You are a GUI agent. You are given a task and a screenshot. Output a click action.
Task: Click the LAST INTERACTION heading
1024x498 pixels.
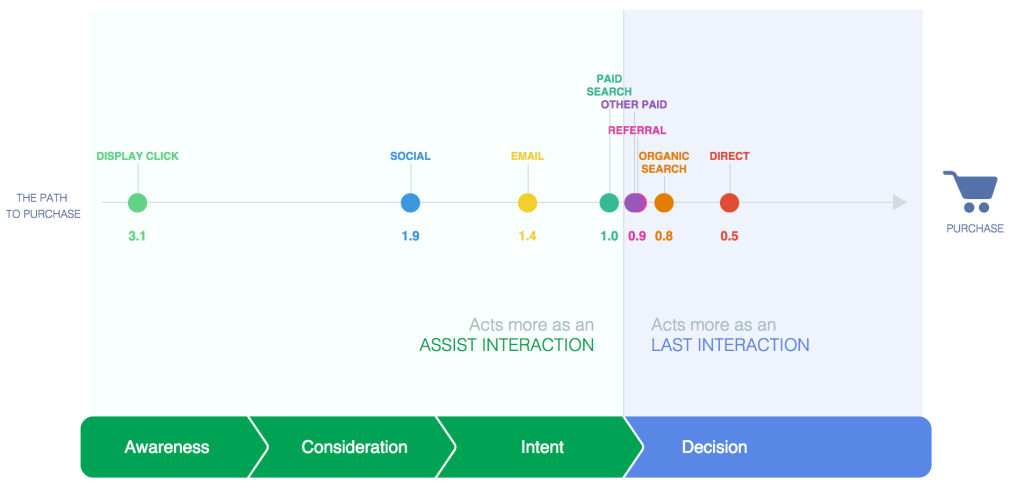click(730, 345)
